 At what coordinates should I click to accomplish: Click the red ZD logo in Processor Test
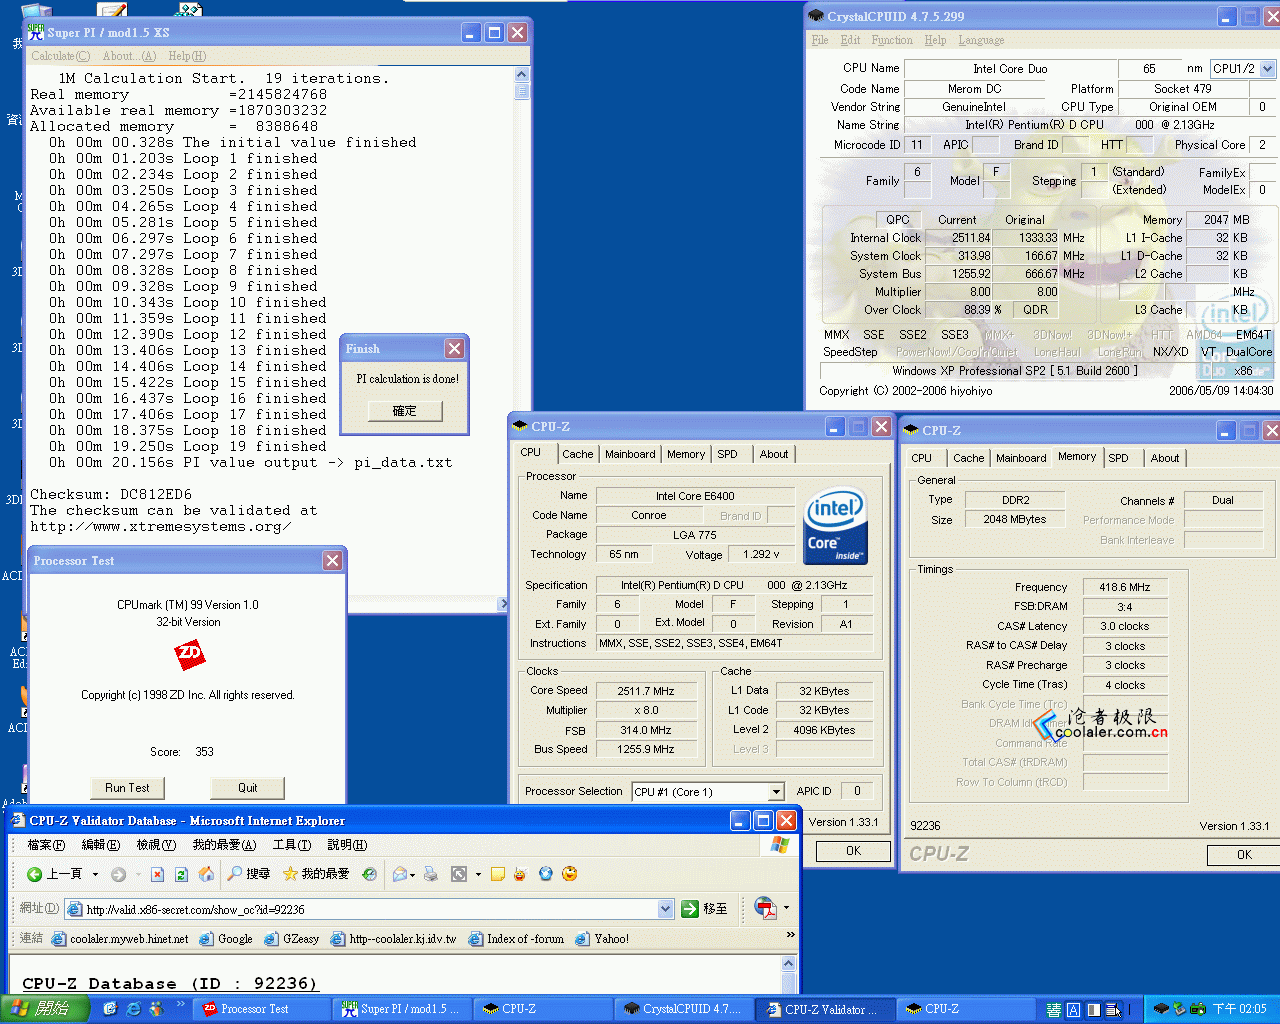[x=189, y=655]
